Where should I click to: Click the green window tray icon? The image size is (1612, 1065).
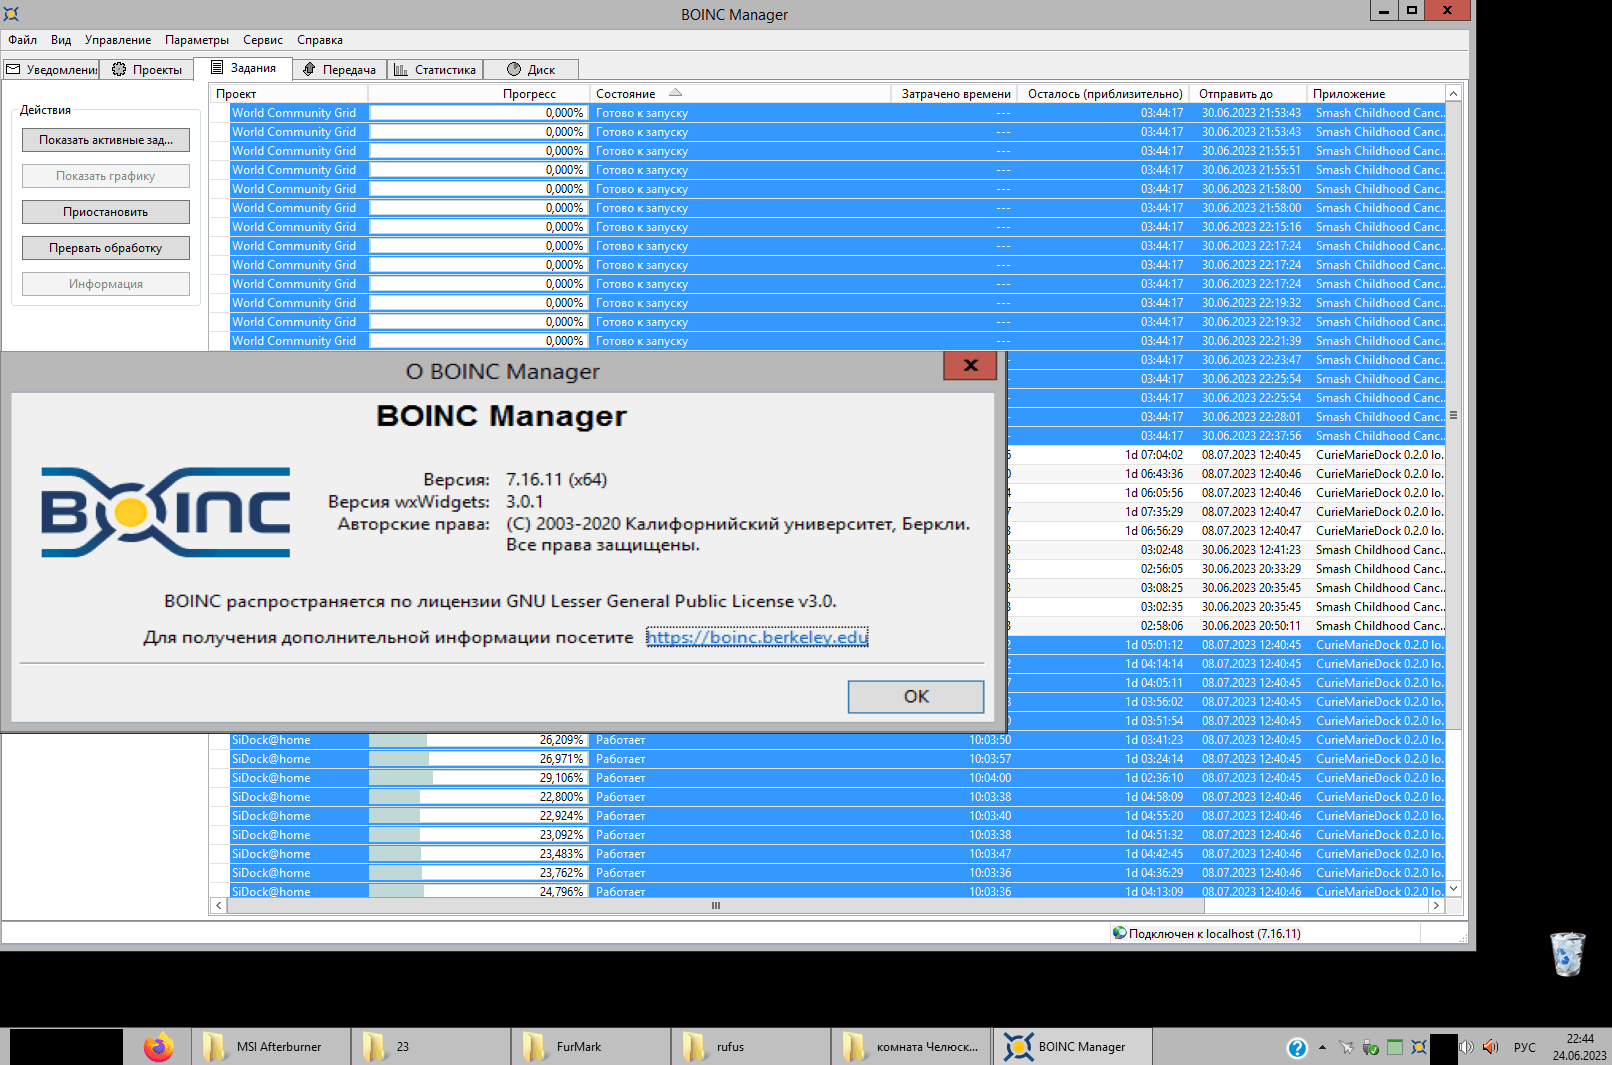[1394, 1047]
